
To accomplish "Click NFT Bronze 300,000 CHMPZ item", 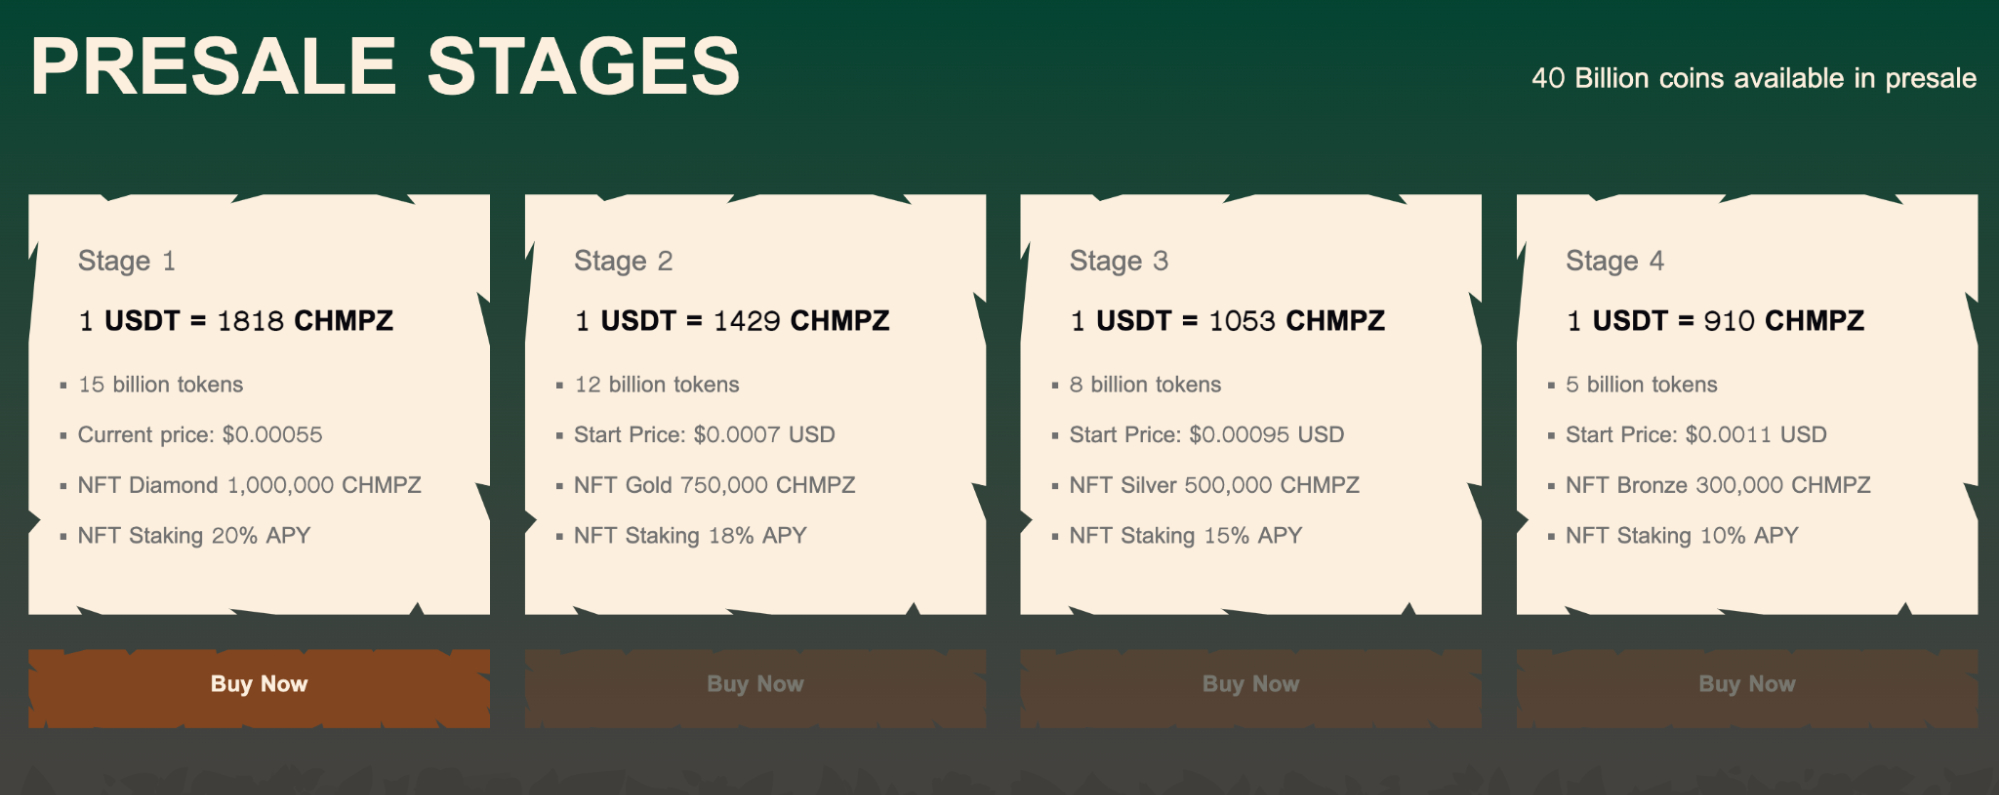I will pyautogui.click(x=1718, y=485).
